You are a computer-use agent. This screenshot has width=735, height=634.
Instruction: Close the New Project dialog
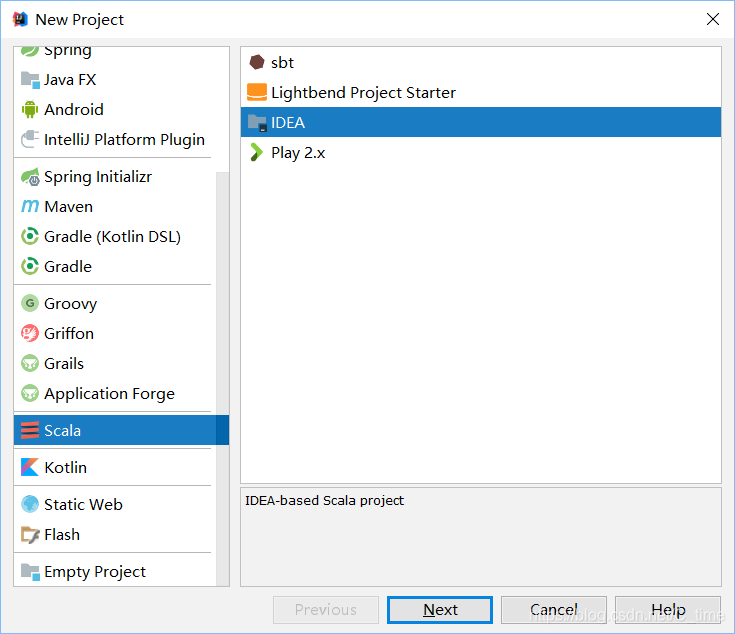712,19
